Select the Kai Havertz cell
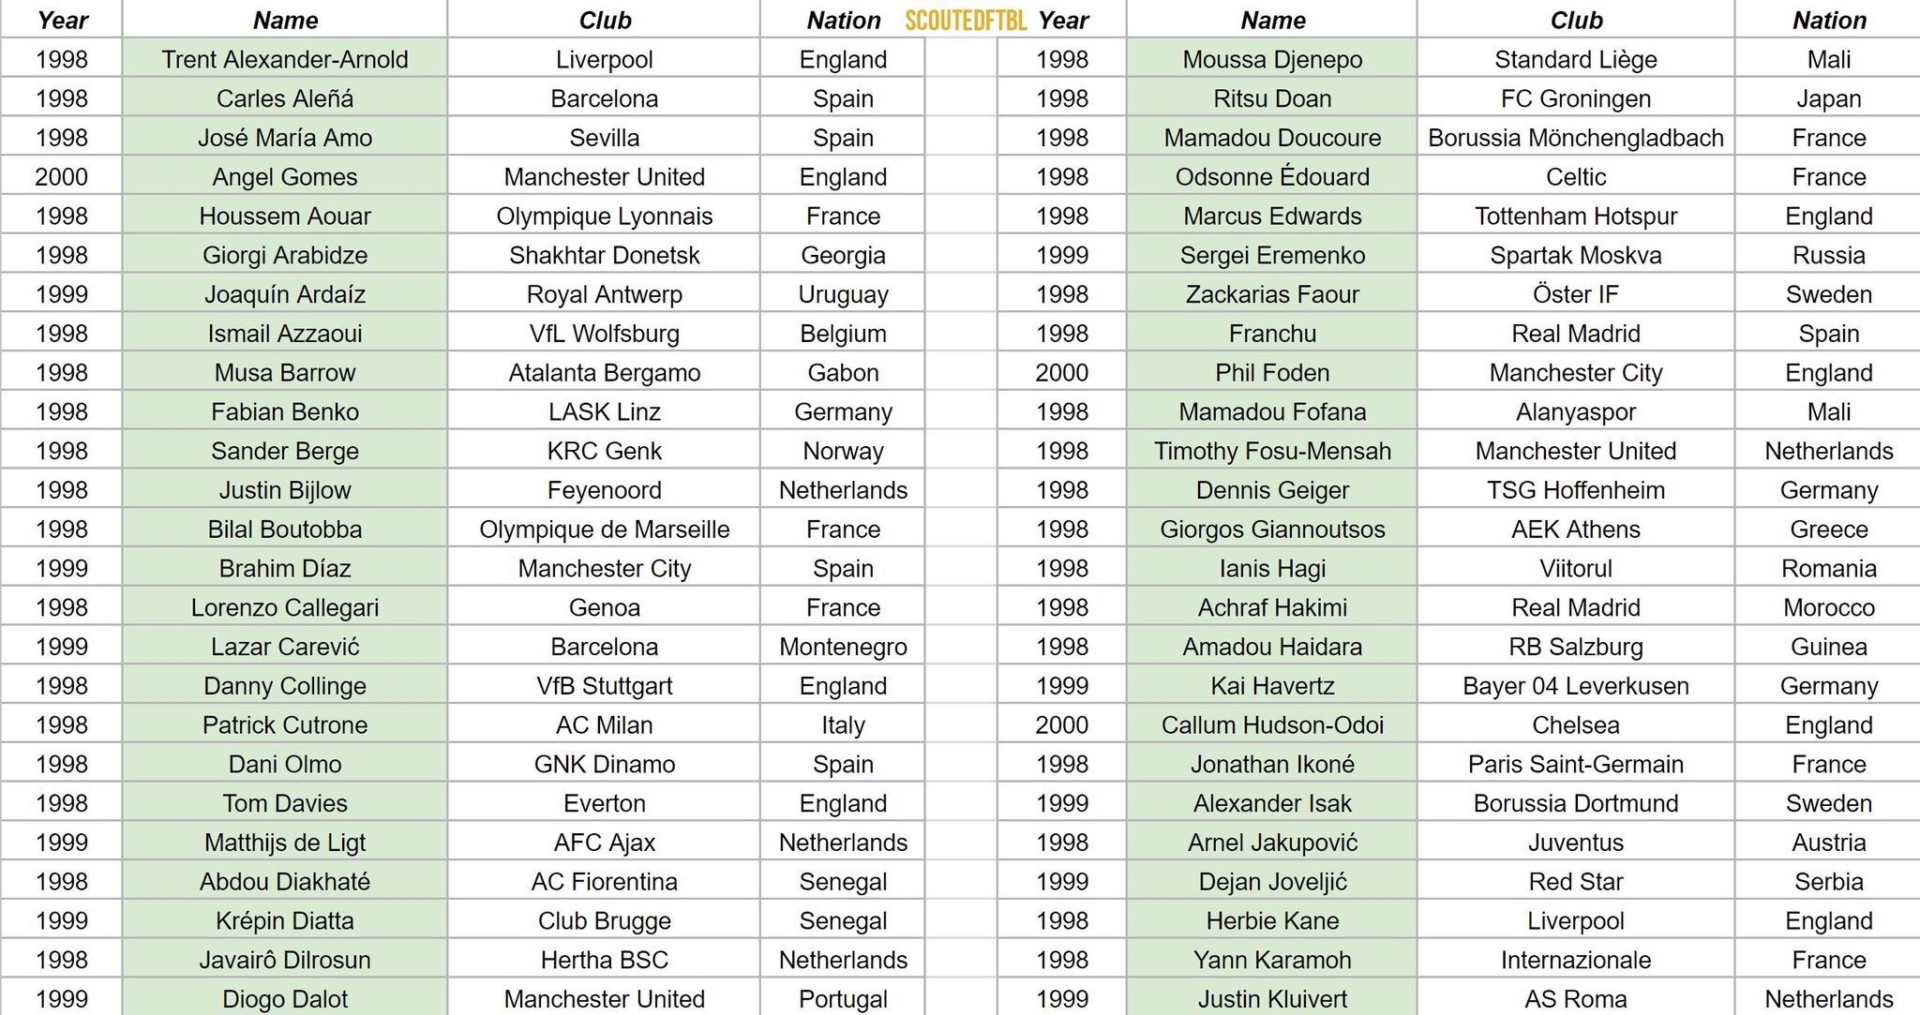Viewport: 1920px width, 1015px height. point(1272,686)
